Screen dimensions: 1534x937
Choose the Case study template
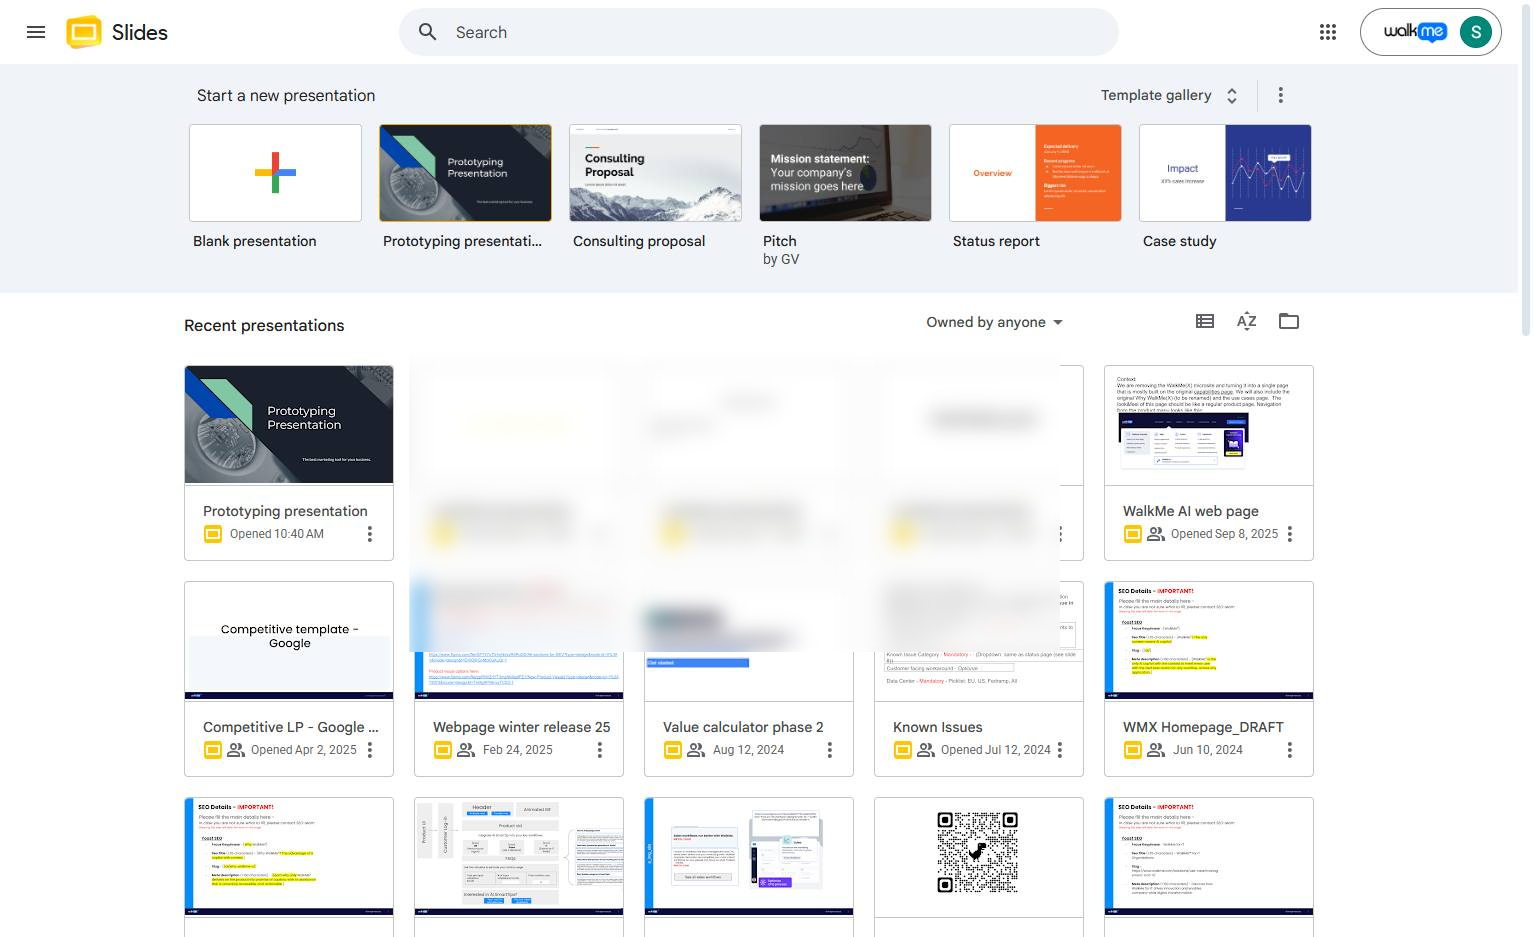pos(1225,173)
